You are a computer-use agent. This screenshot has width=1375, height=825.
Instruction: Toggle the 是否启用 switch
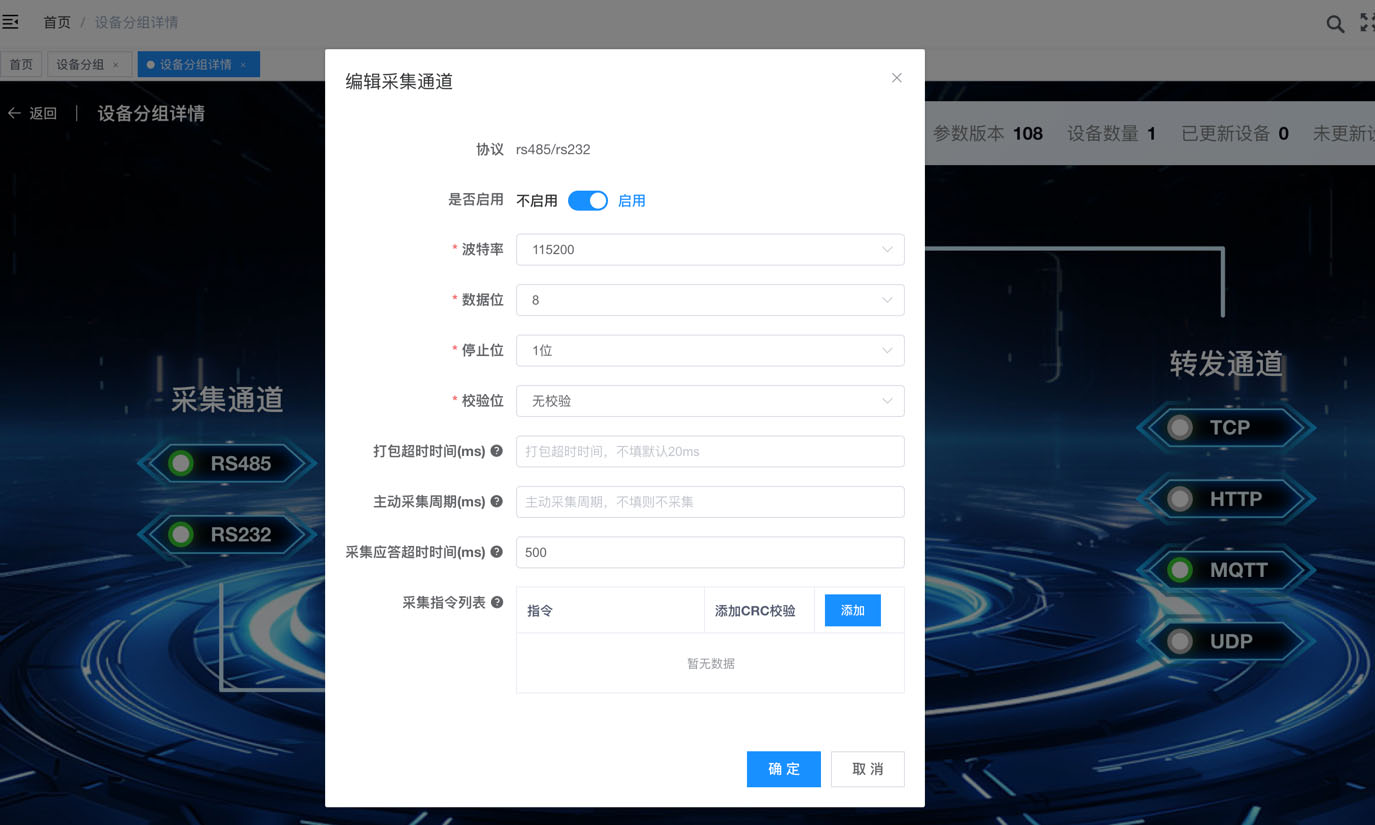coord(588,201)
